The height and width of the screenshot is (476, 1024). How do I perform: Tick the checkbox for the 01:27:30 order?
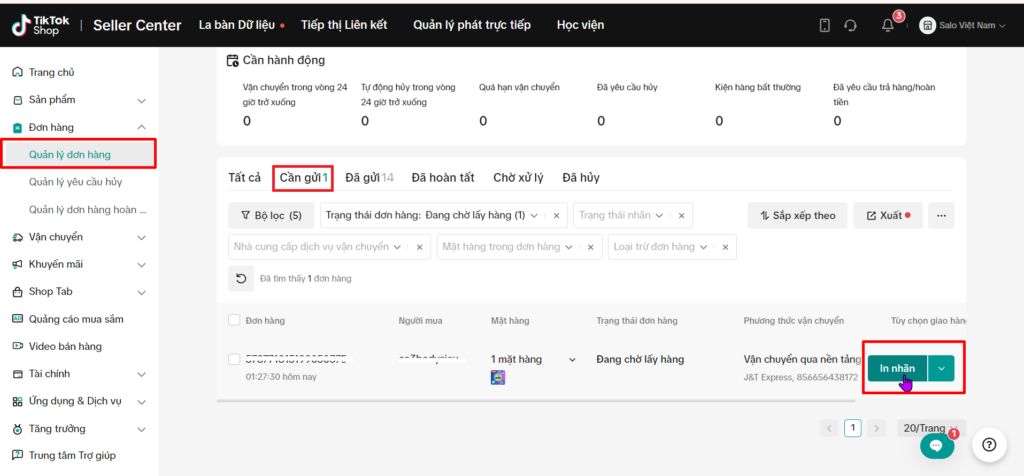click(x=234, y=359)
